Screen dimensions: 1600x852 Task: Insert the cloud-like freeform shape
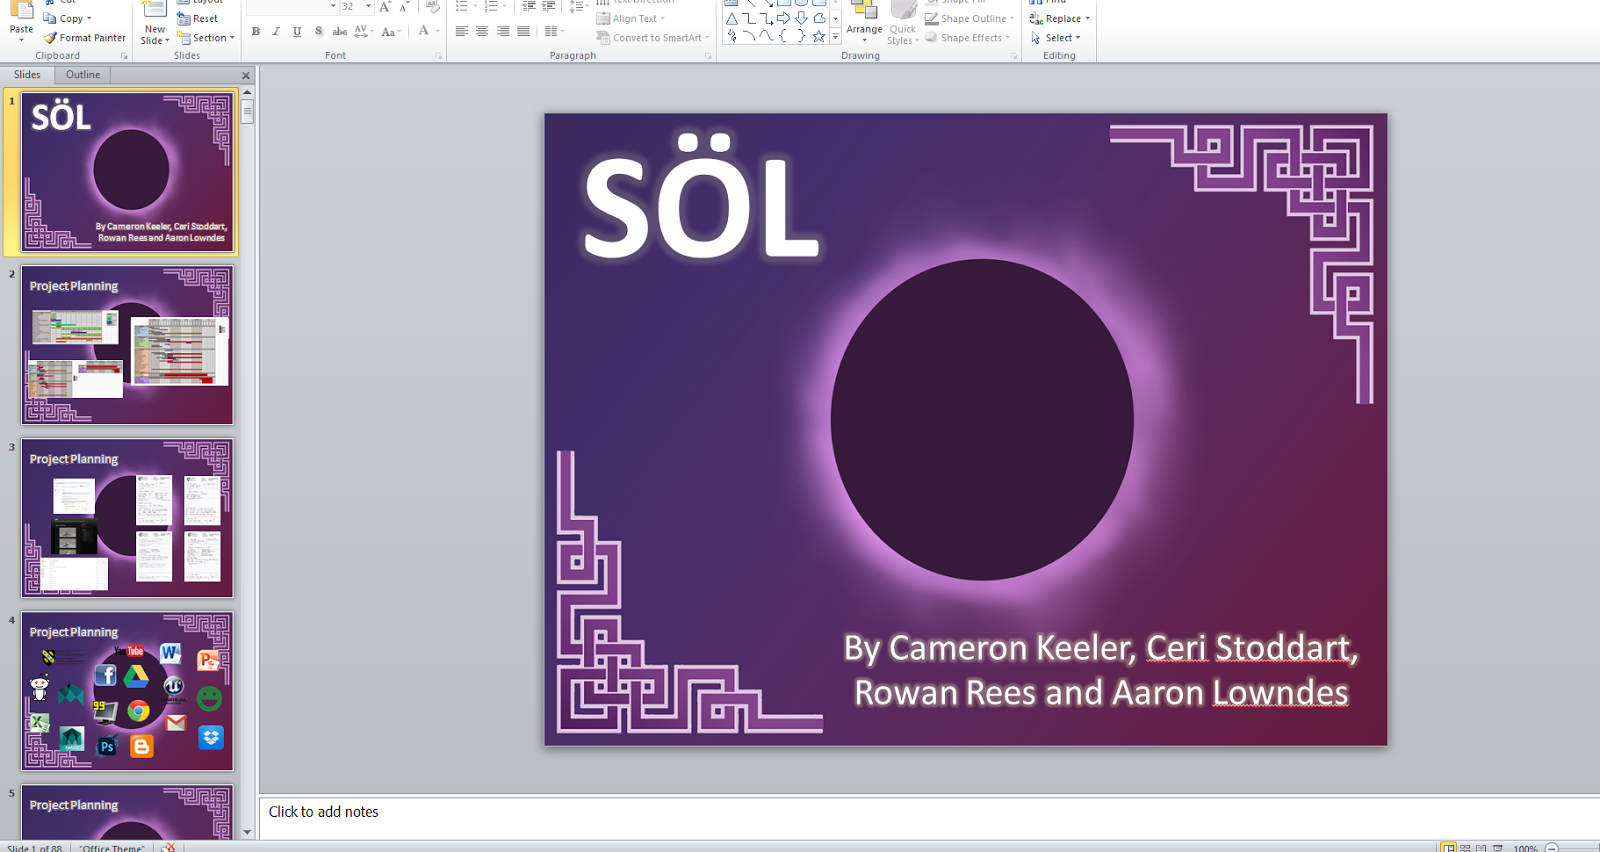(819, 19)
